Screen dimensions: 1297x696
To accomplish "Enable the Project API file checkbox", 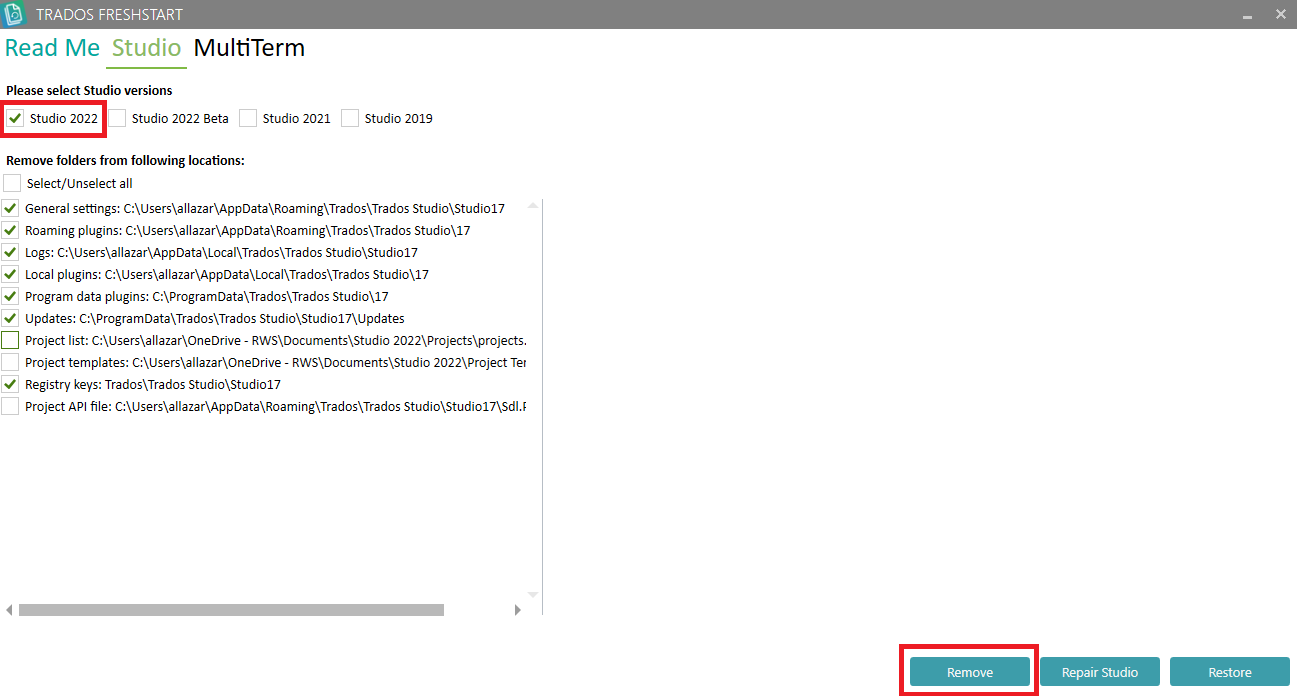I will point(10,406).
